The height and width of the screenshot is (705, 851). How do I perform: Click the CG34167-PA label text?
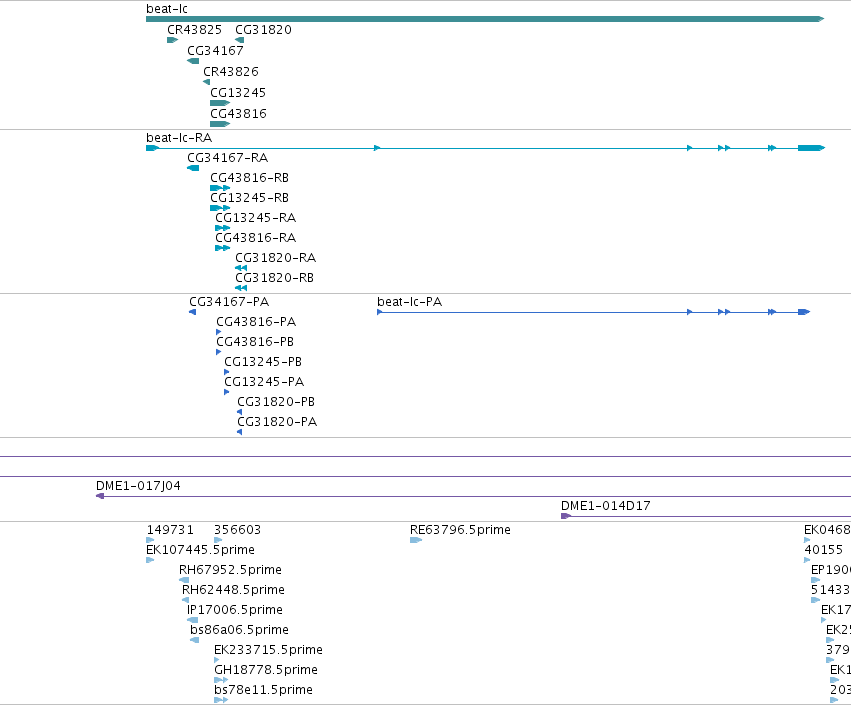[x=229, y=302]
